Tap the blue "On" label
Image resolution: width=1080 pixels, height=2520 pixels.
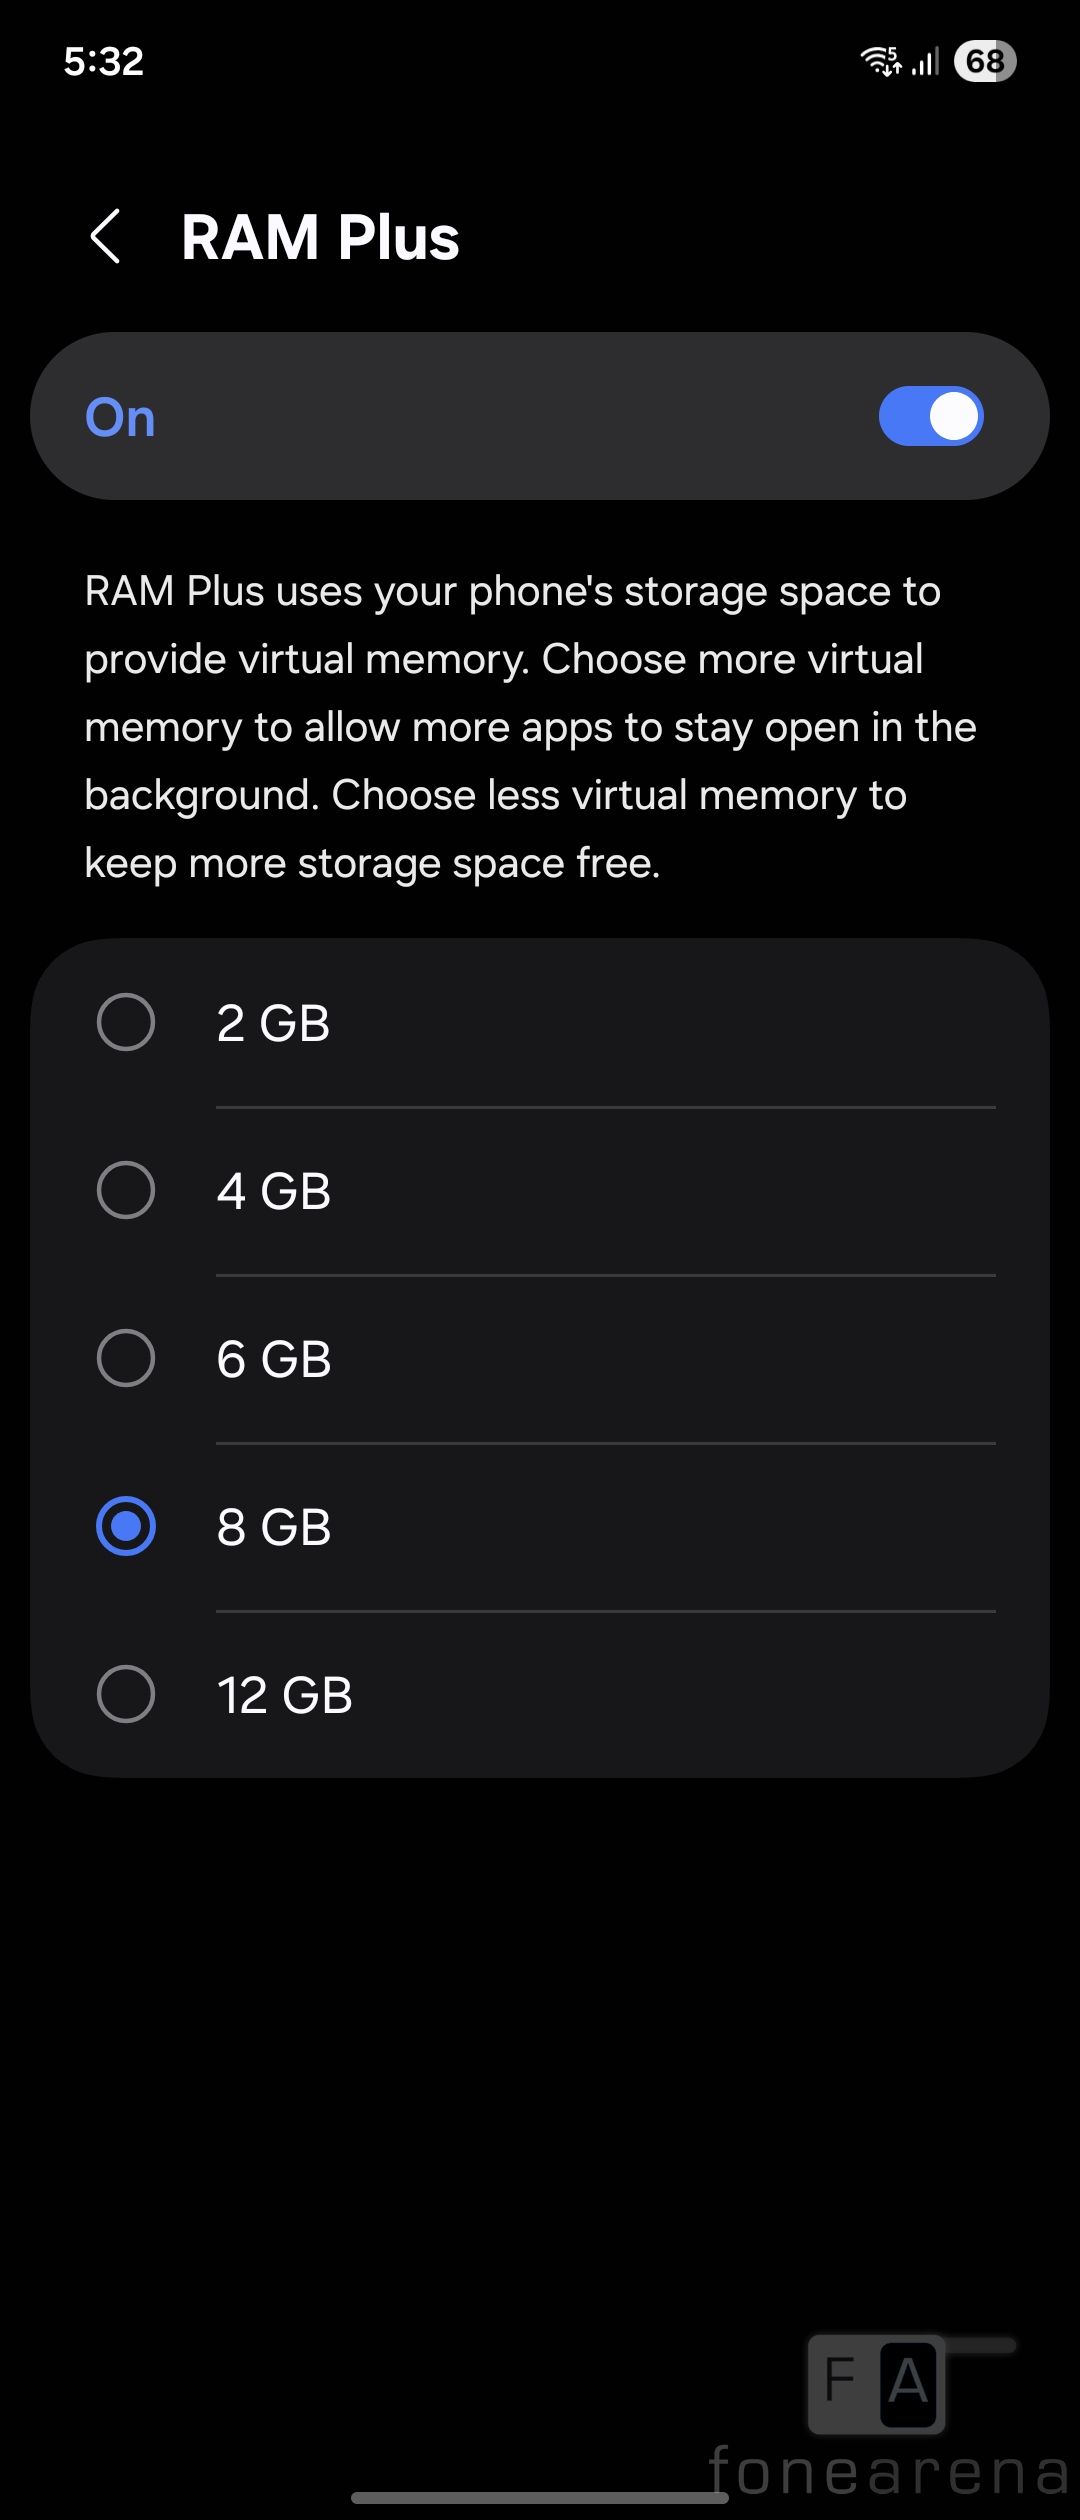pyautogui.click(x=120, y=417)
